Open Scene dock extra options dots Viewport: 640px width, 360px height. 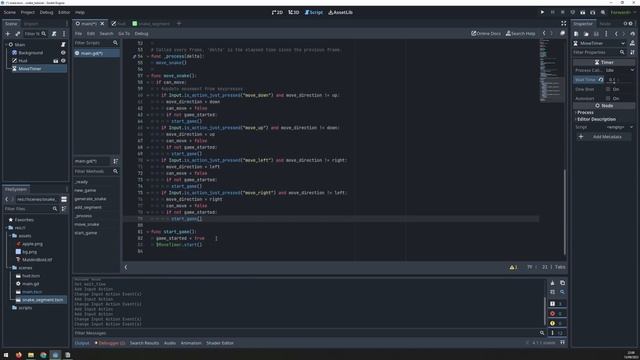tap(64, 33)
